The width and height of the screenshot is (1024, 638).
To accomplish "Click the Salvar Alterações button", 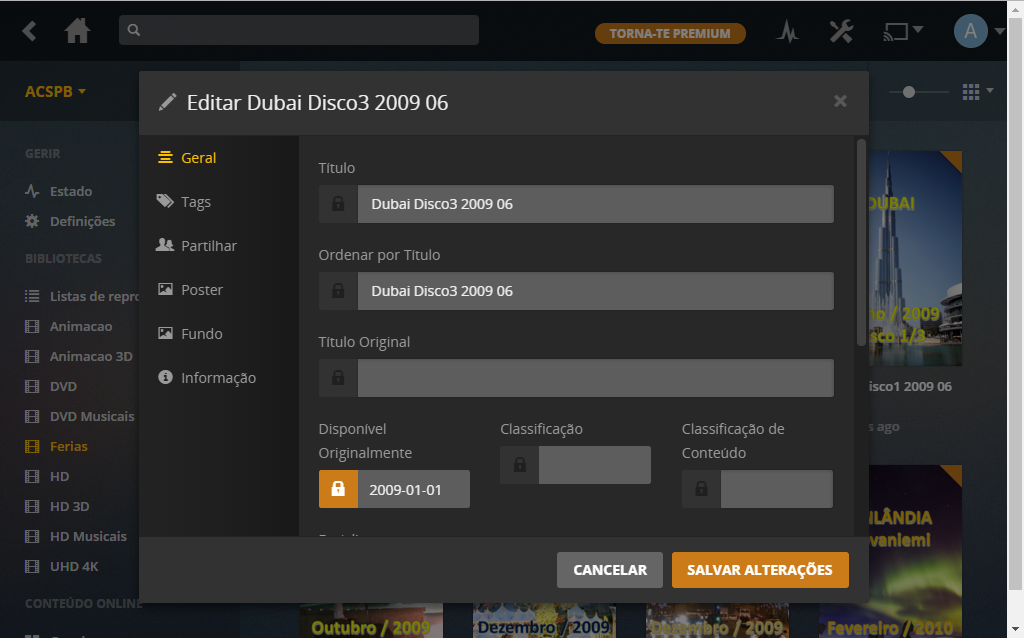I will coord(759,570).
